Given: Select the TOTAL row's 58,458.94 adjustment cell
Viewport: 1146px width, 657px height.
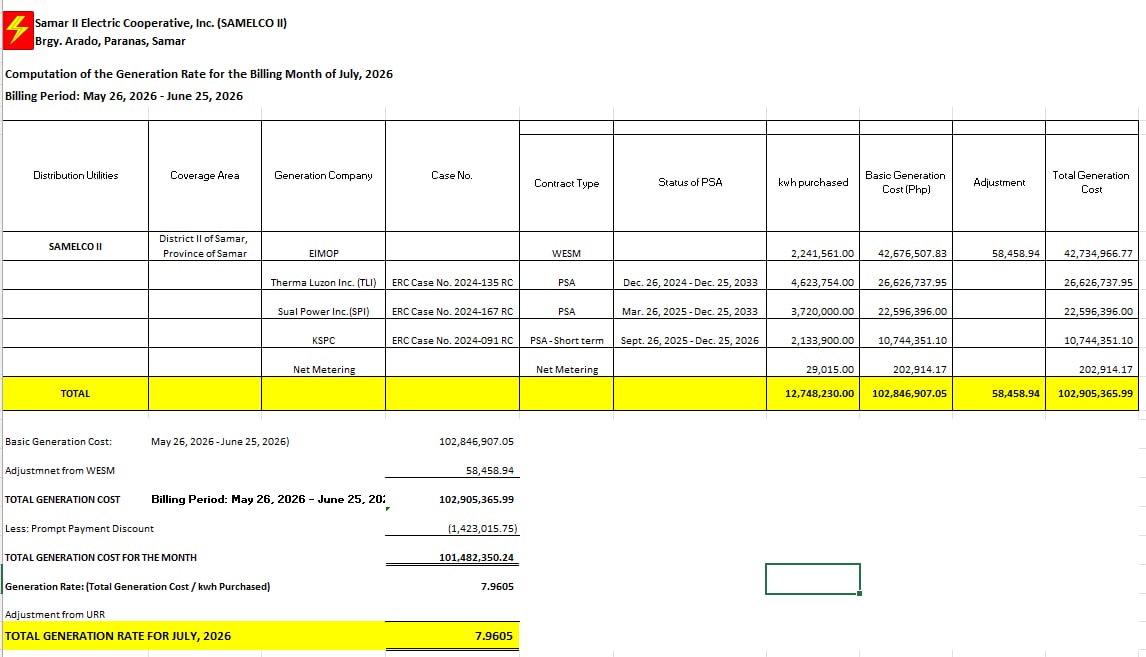Looking at the screenshot, I should click(999, 393).
